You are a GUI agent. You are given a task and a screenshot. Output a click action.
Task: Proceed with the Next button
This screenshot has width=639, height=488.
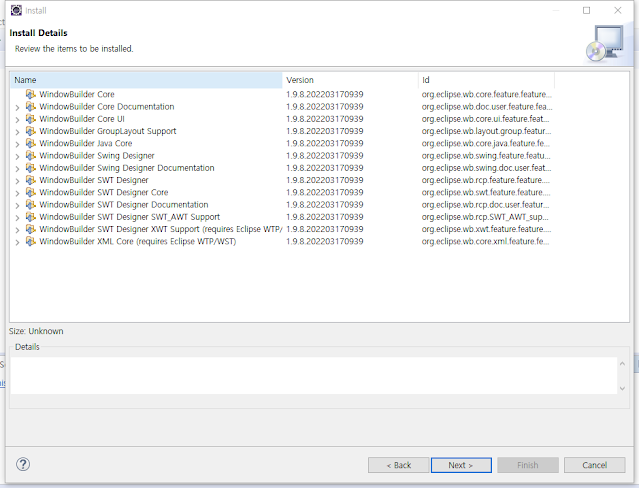coord(461,465)
